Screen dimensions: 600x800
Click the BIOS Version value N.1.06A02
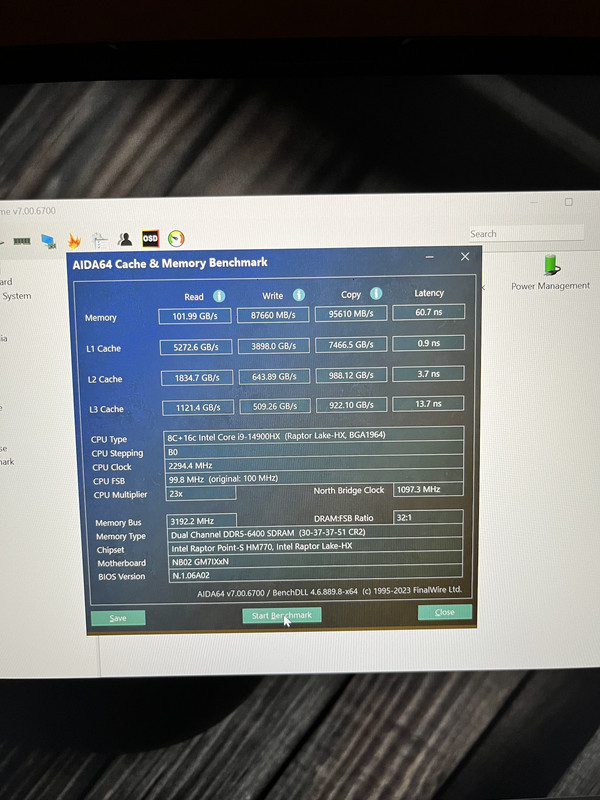click(x=315, y=574)
